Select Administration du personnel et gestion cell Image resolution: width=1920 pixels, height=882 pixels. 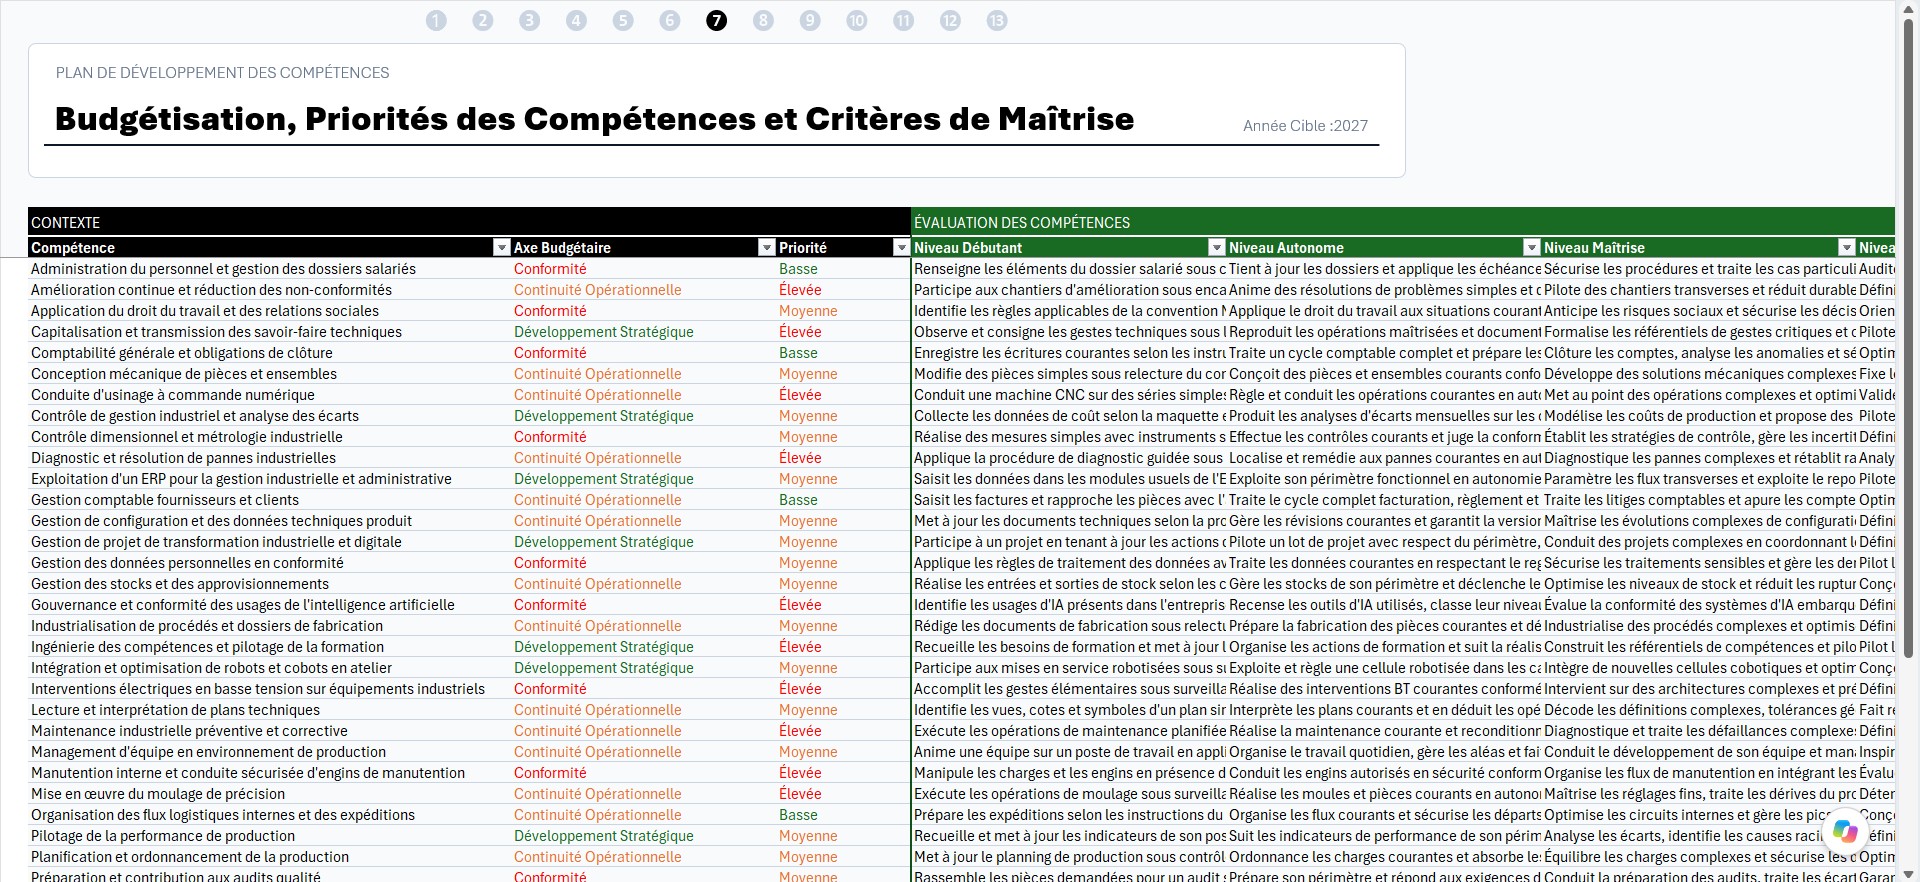[269, 268]
